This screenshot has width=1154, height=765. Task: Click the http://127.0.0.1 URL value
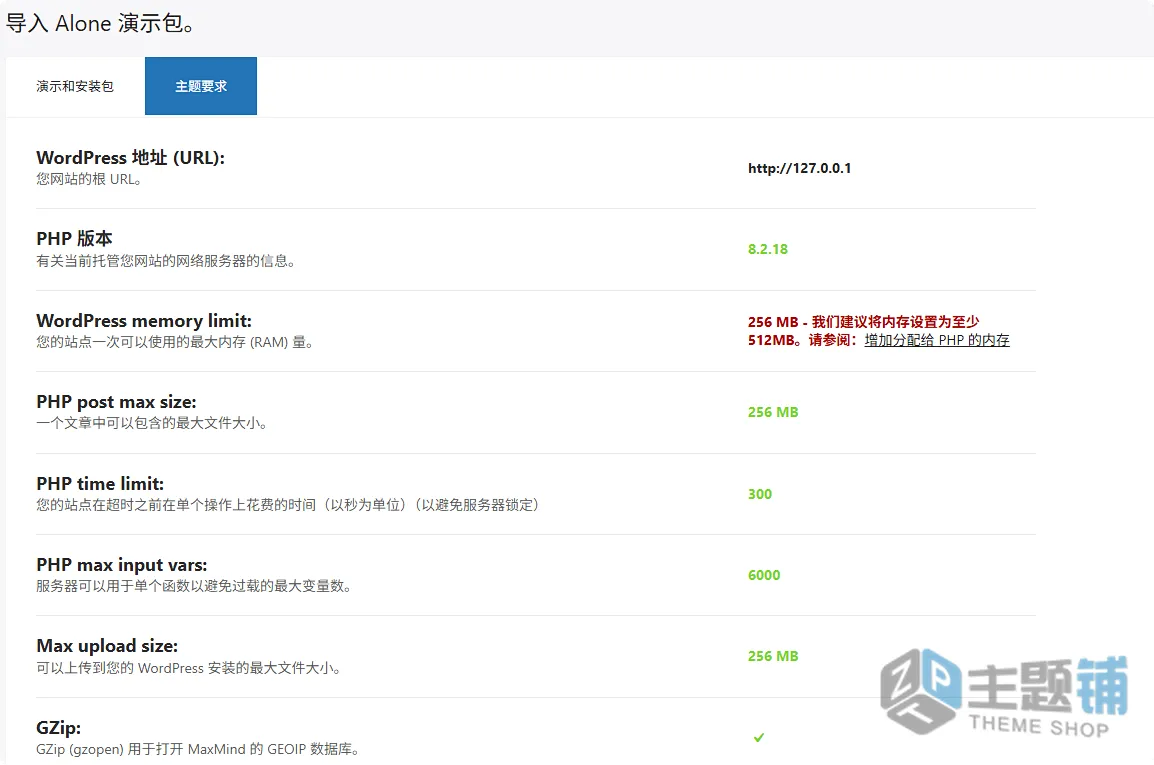tap(799, 168)
